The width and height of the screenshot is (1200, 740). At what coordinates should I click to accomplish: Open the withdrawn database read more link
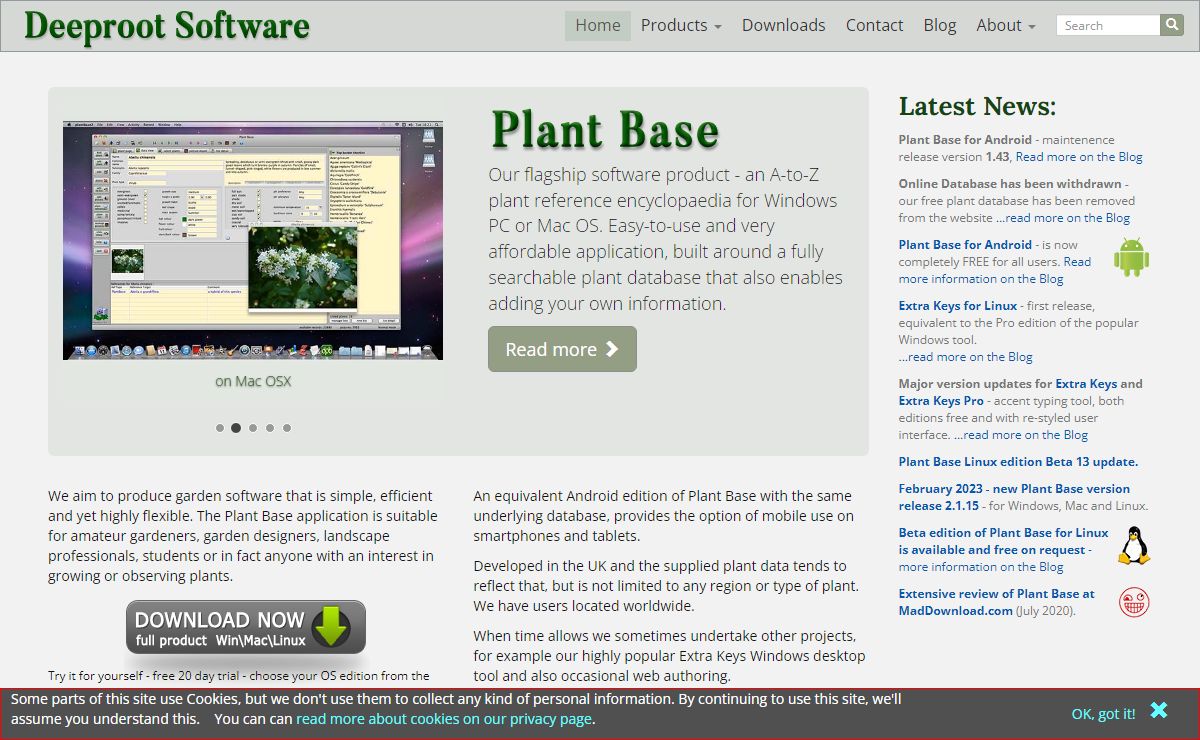pyautogui.click(x=1063, y=218)
